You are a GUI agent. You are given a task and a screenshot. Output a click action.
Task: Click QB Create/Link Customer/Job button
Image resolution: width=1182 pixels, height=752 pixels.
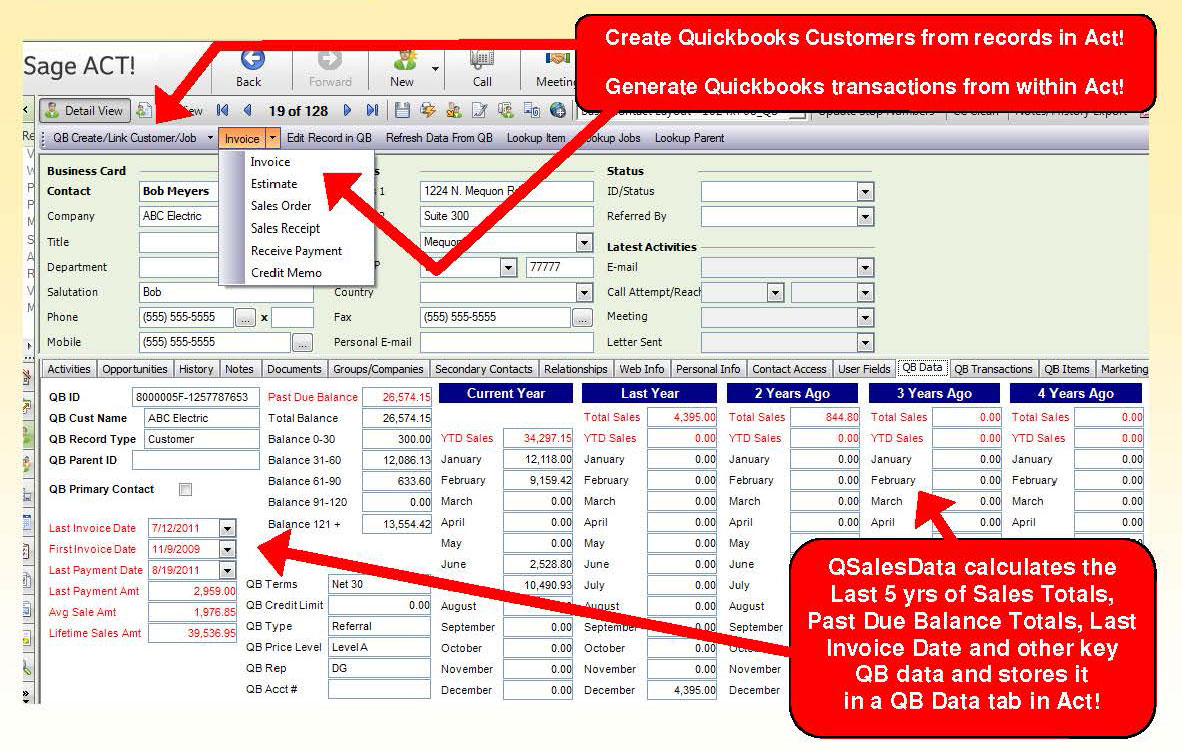pos(124,138)
